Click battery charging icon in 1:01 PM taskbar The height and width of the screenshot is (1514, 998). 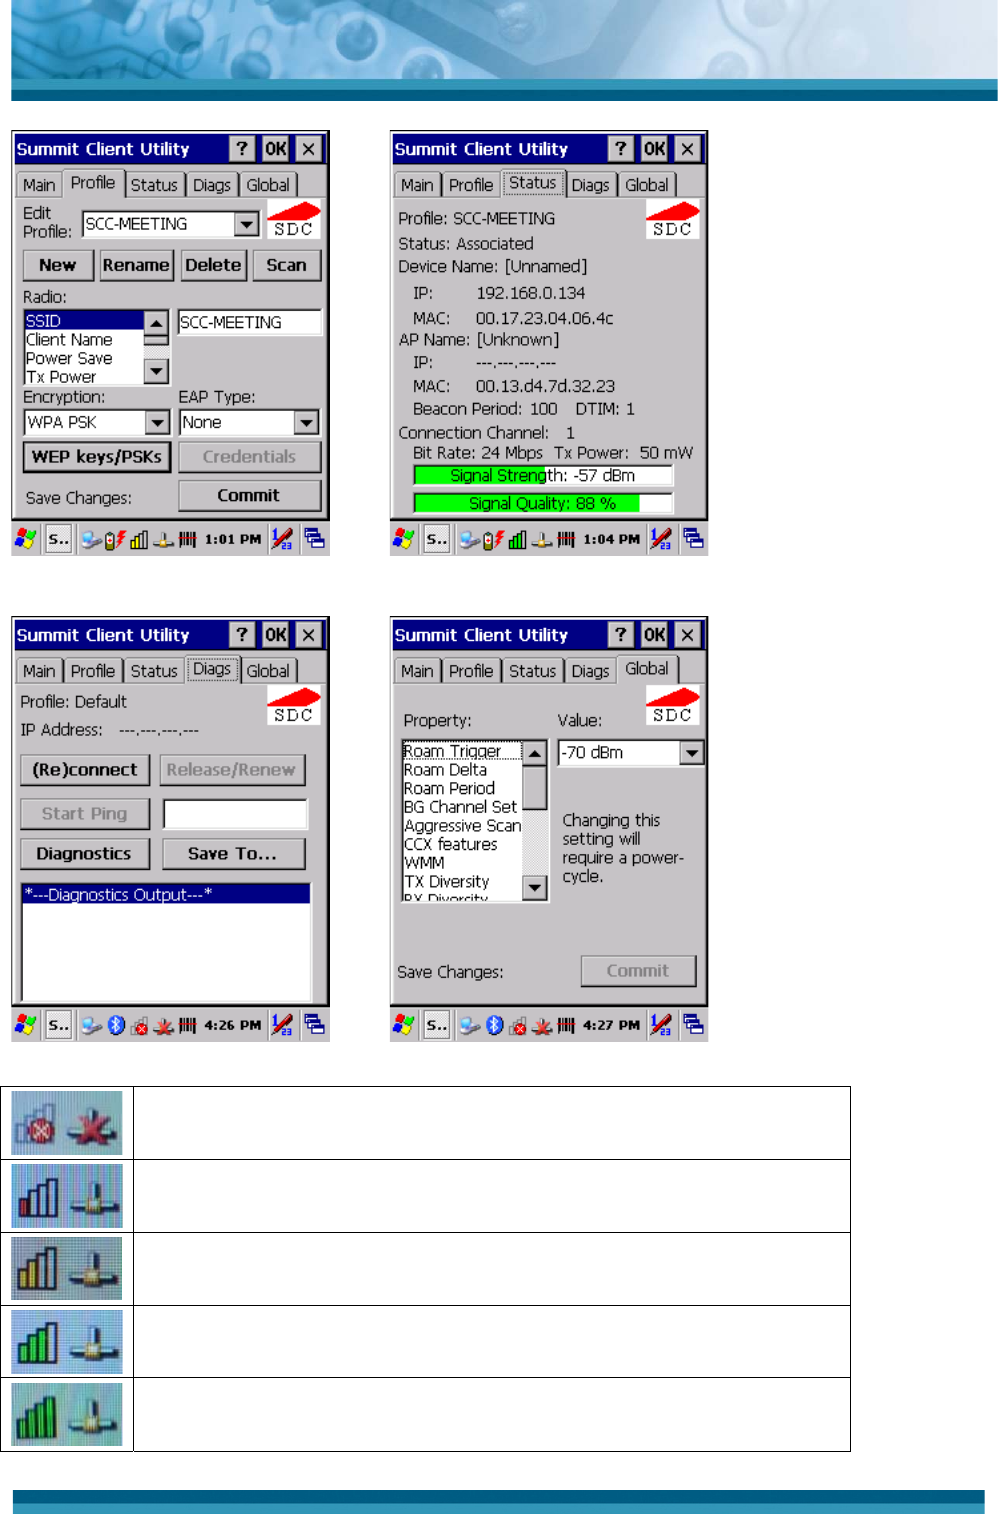click(114, 540)
